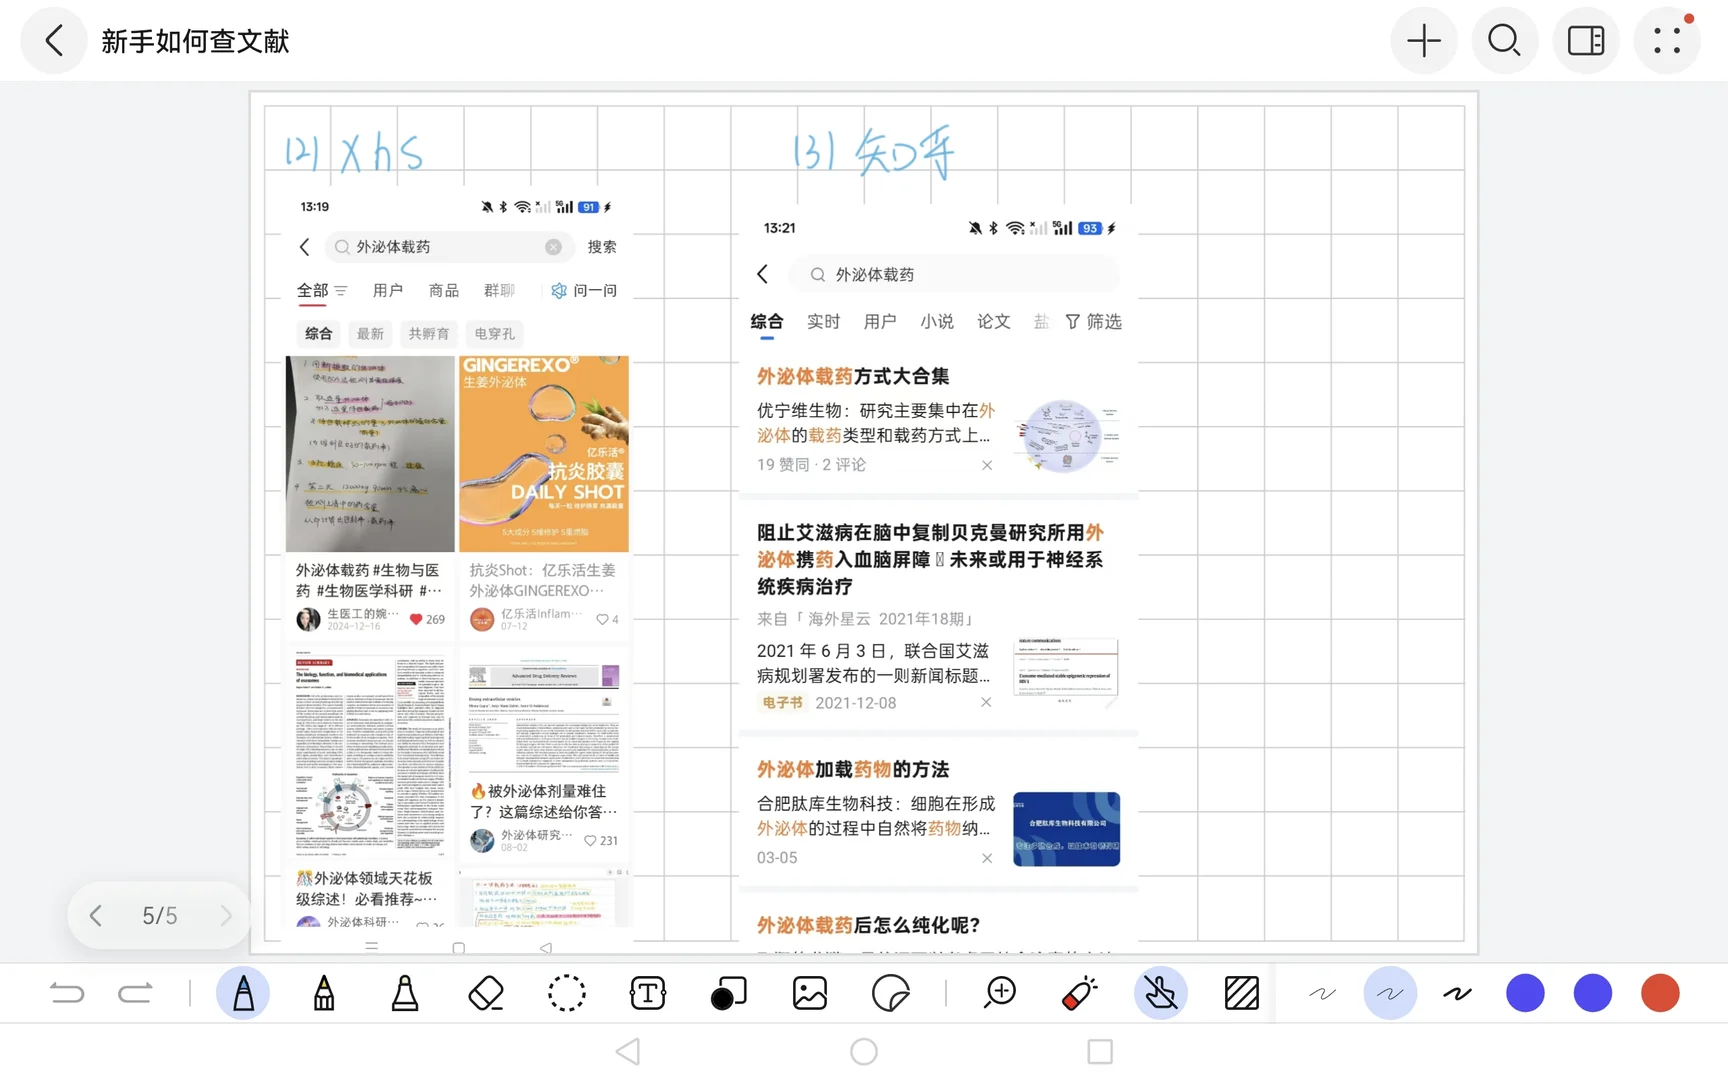Open the result 外泌体加载药物的方法

pyautogui.click(x=853, y=770)
